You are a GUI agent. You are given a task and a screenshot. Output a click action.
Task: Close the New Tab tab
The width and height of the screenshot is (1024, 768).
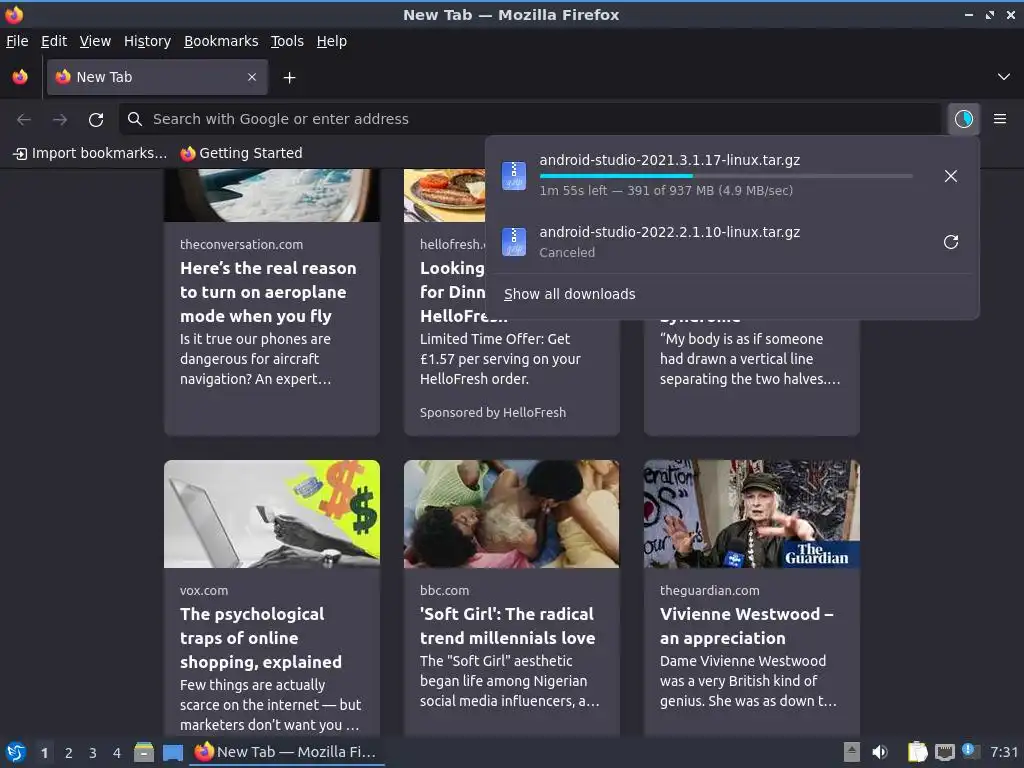[252, 77]
